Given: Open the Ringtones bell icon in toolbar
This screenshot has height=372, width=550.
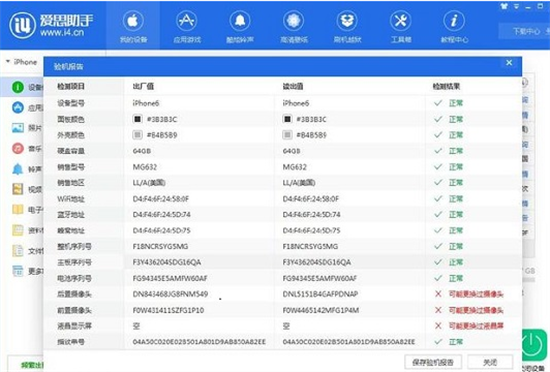Looking at the screenshot, I should tap(240, 21).
